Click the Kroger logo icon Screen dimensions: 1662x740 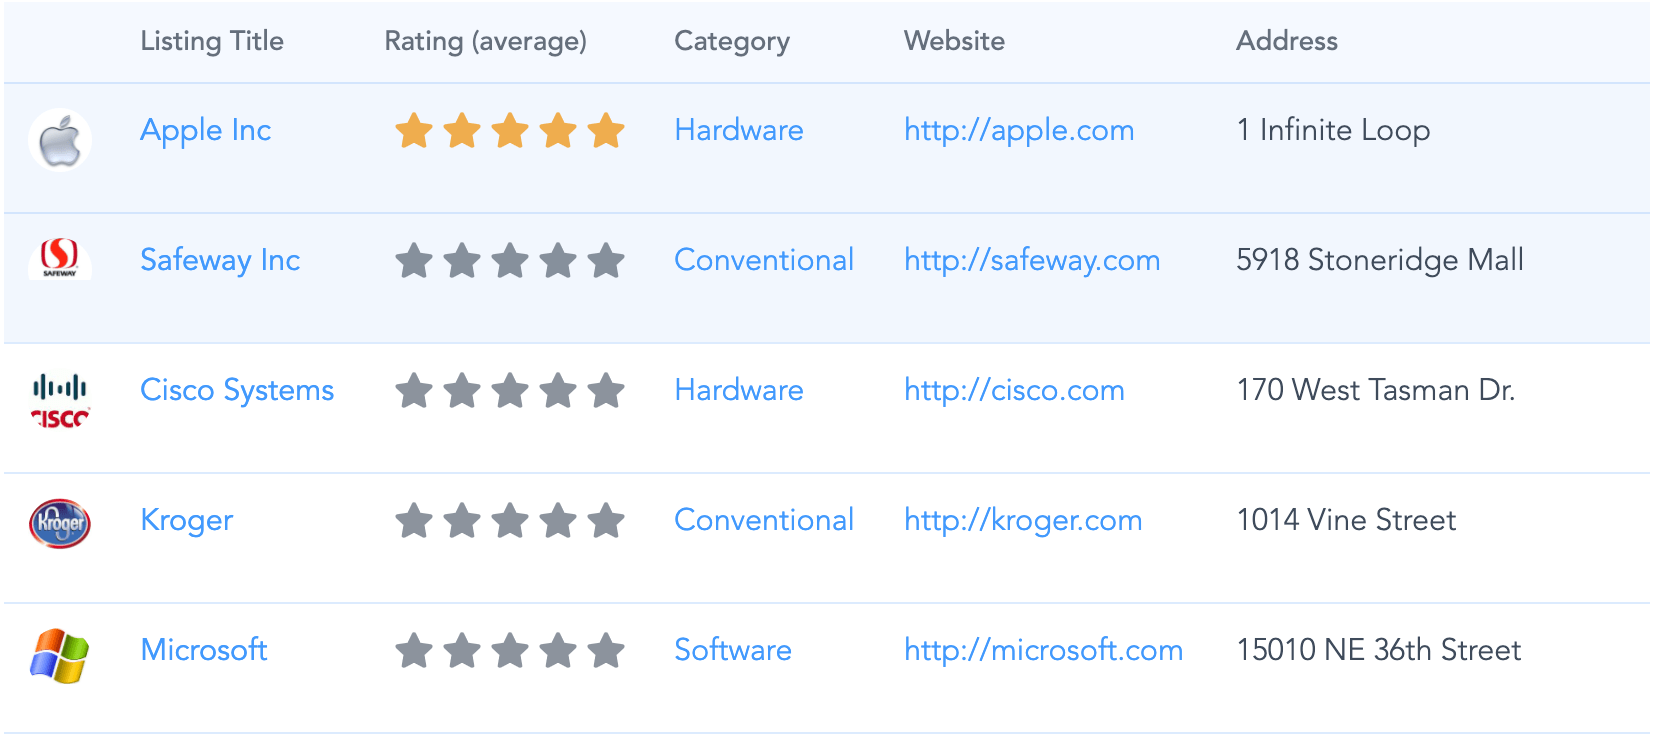click(60, 523)
